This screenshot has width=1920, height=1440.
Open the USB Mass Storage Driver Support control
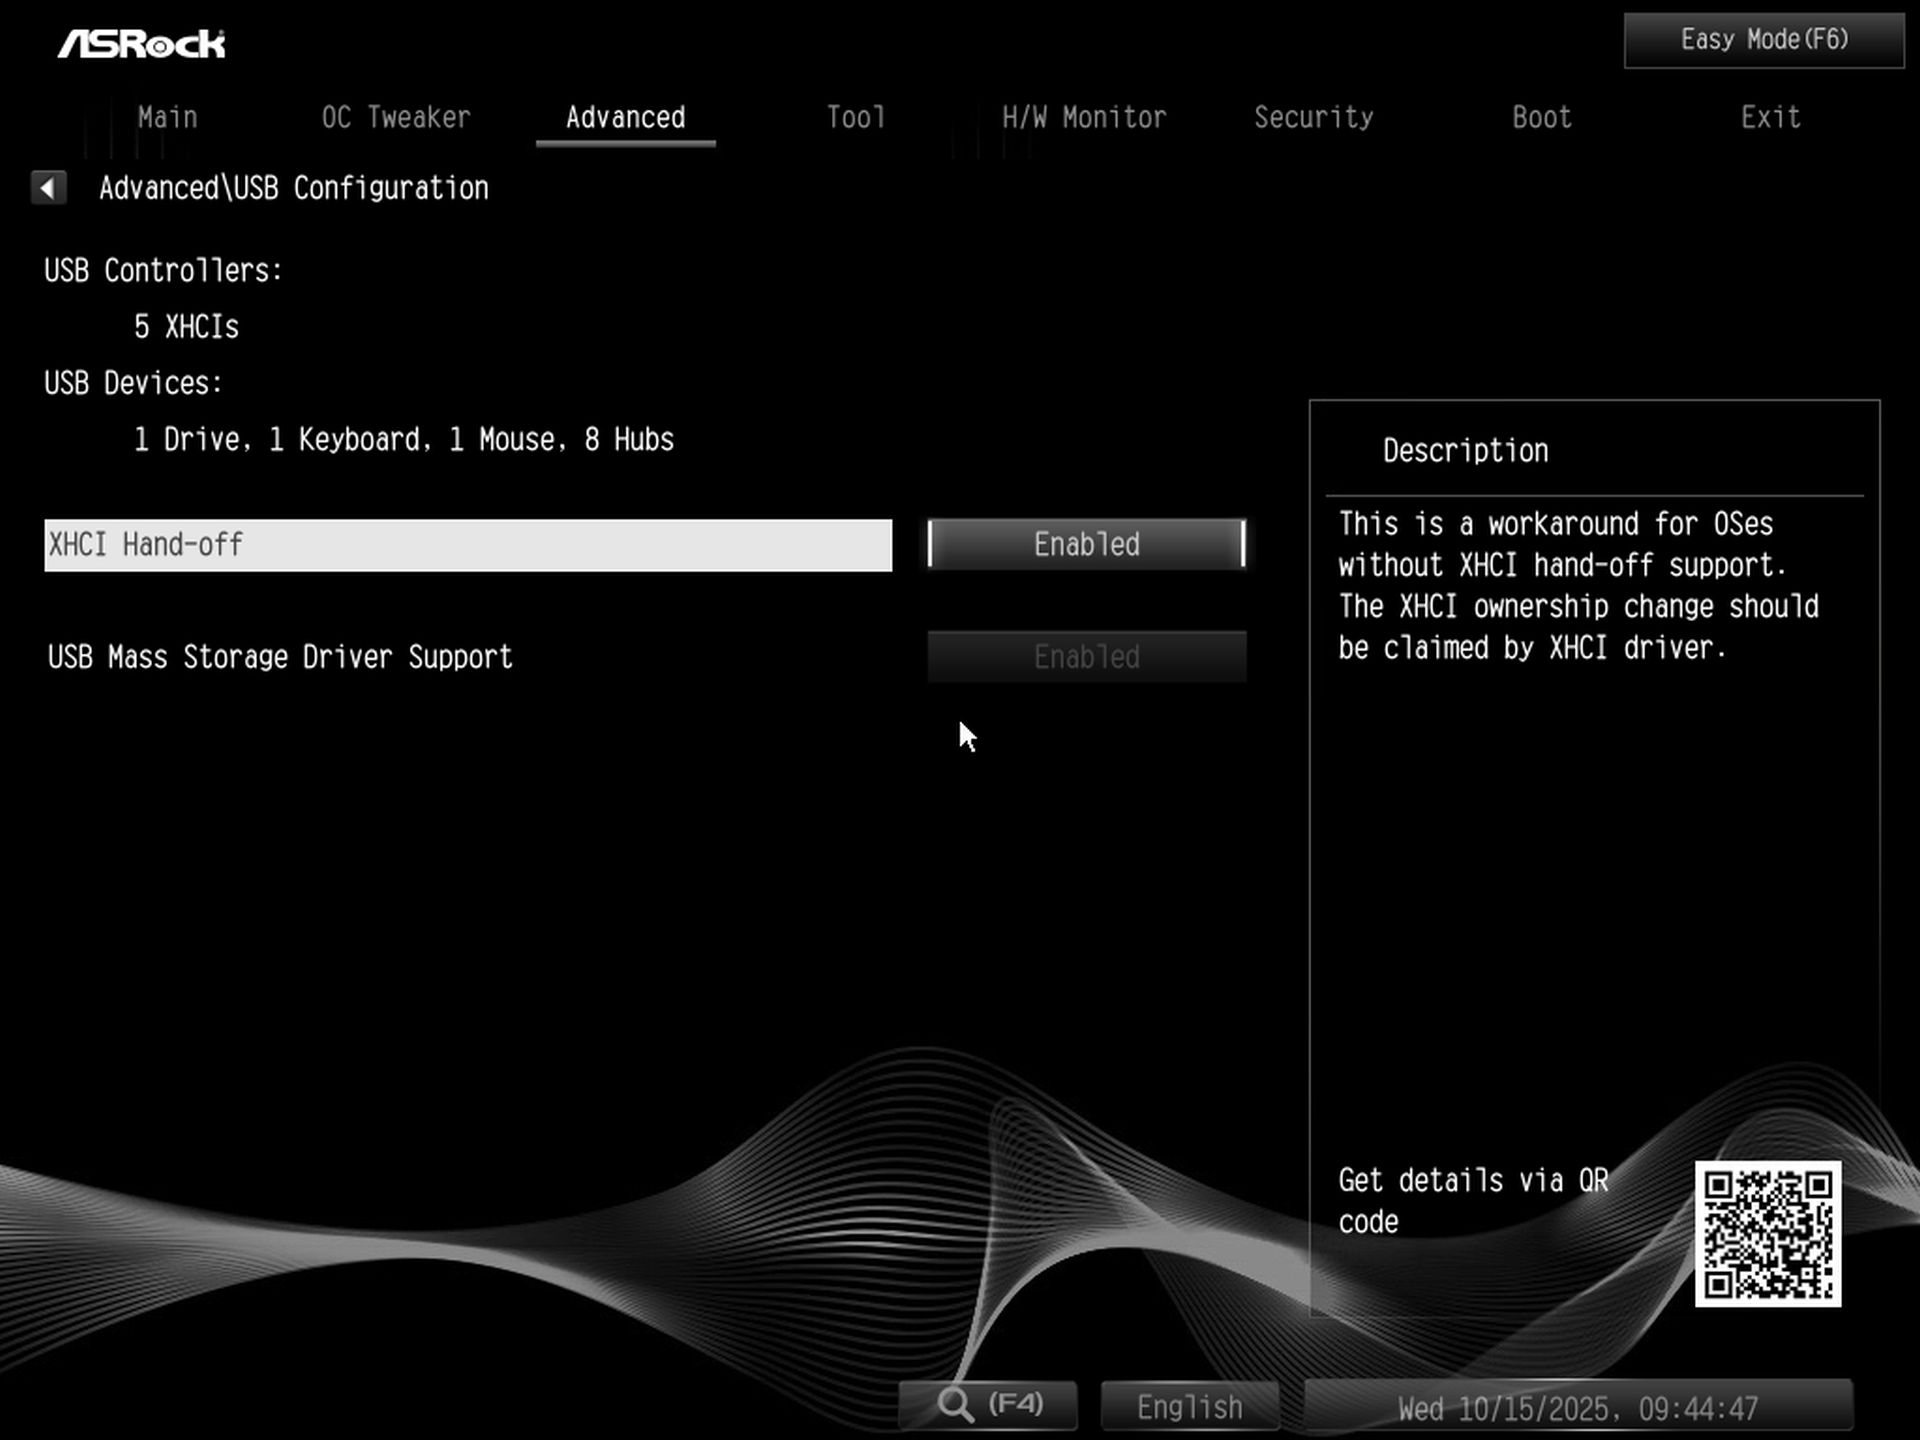click(x=1086, y=657)
